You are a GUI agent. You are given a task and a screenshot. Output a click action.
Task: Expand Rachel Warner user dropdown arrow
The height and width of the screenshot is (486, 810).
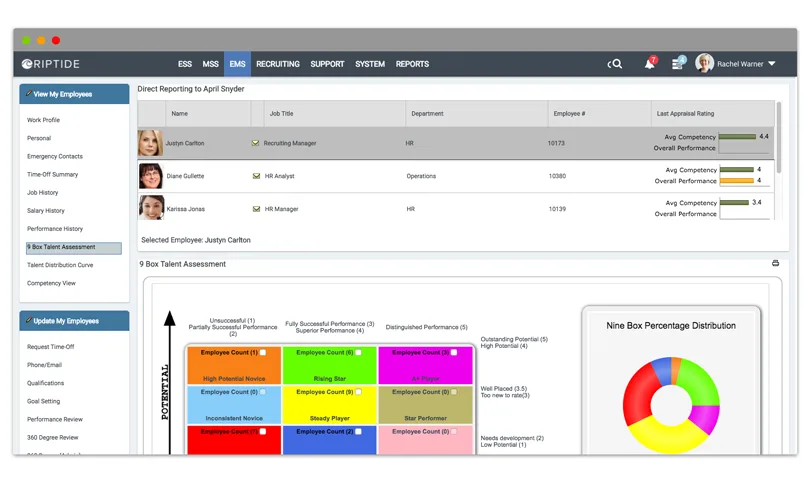[772, 64]
